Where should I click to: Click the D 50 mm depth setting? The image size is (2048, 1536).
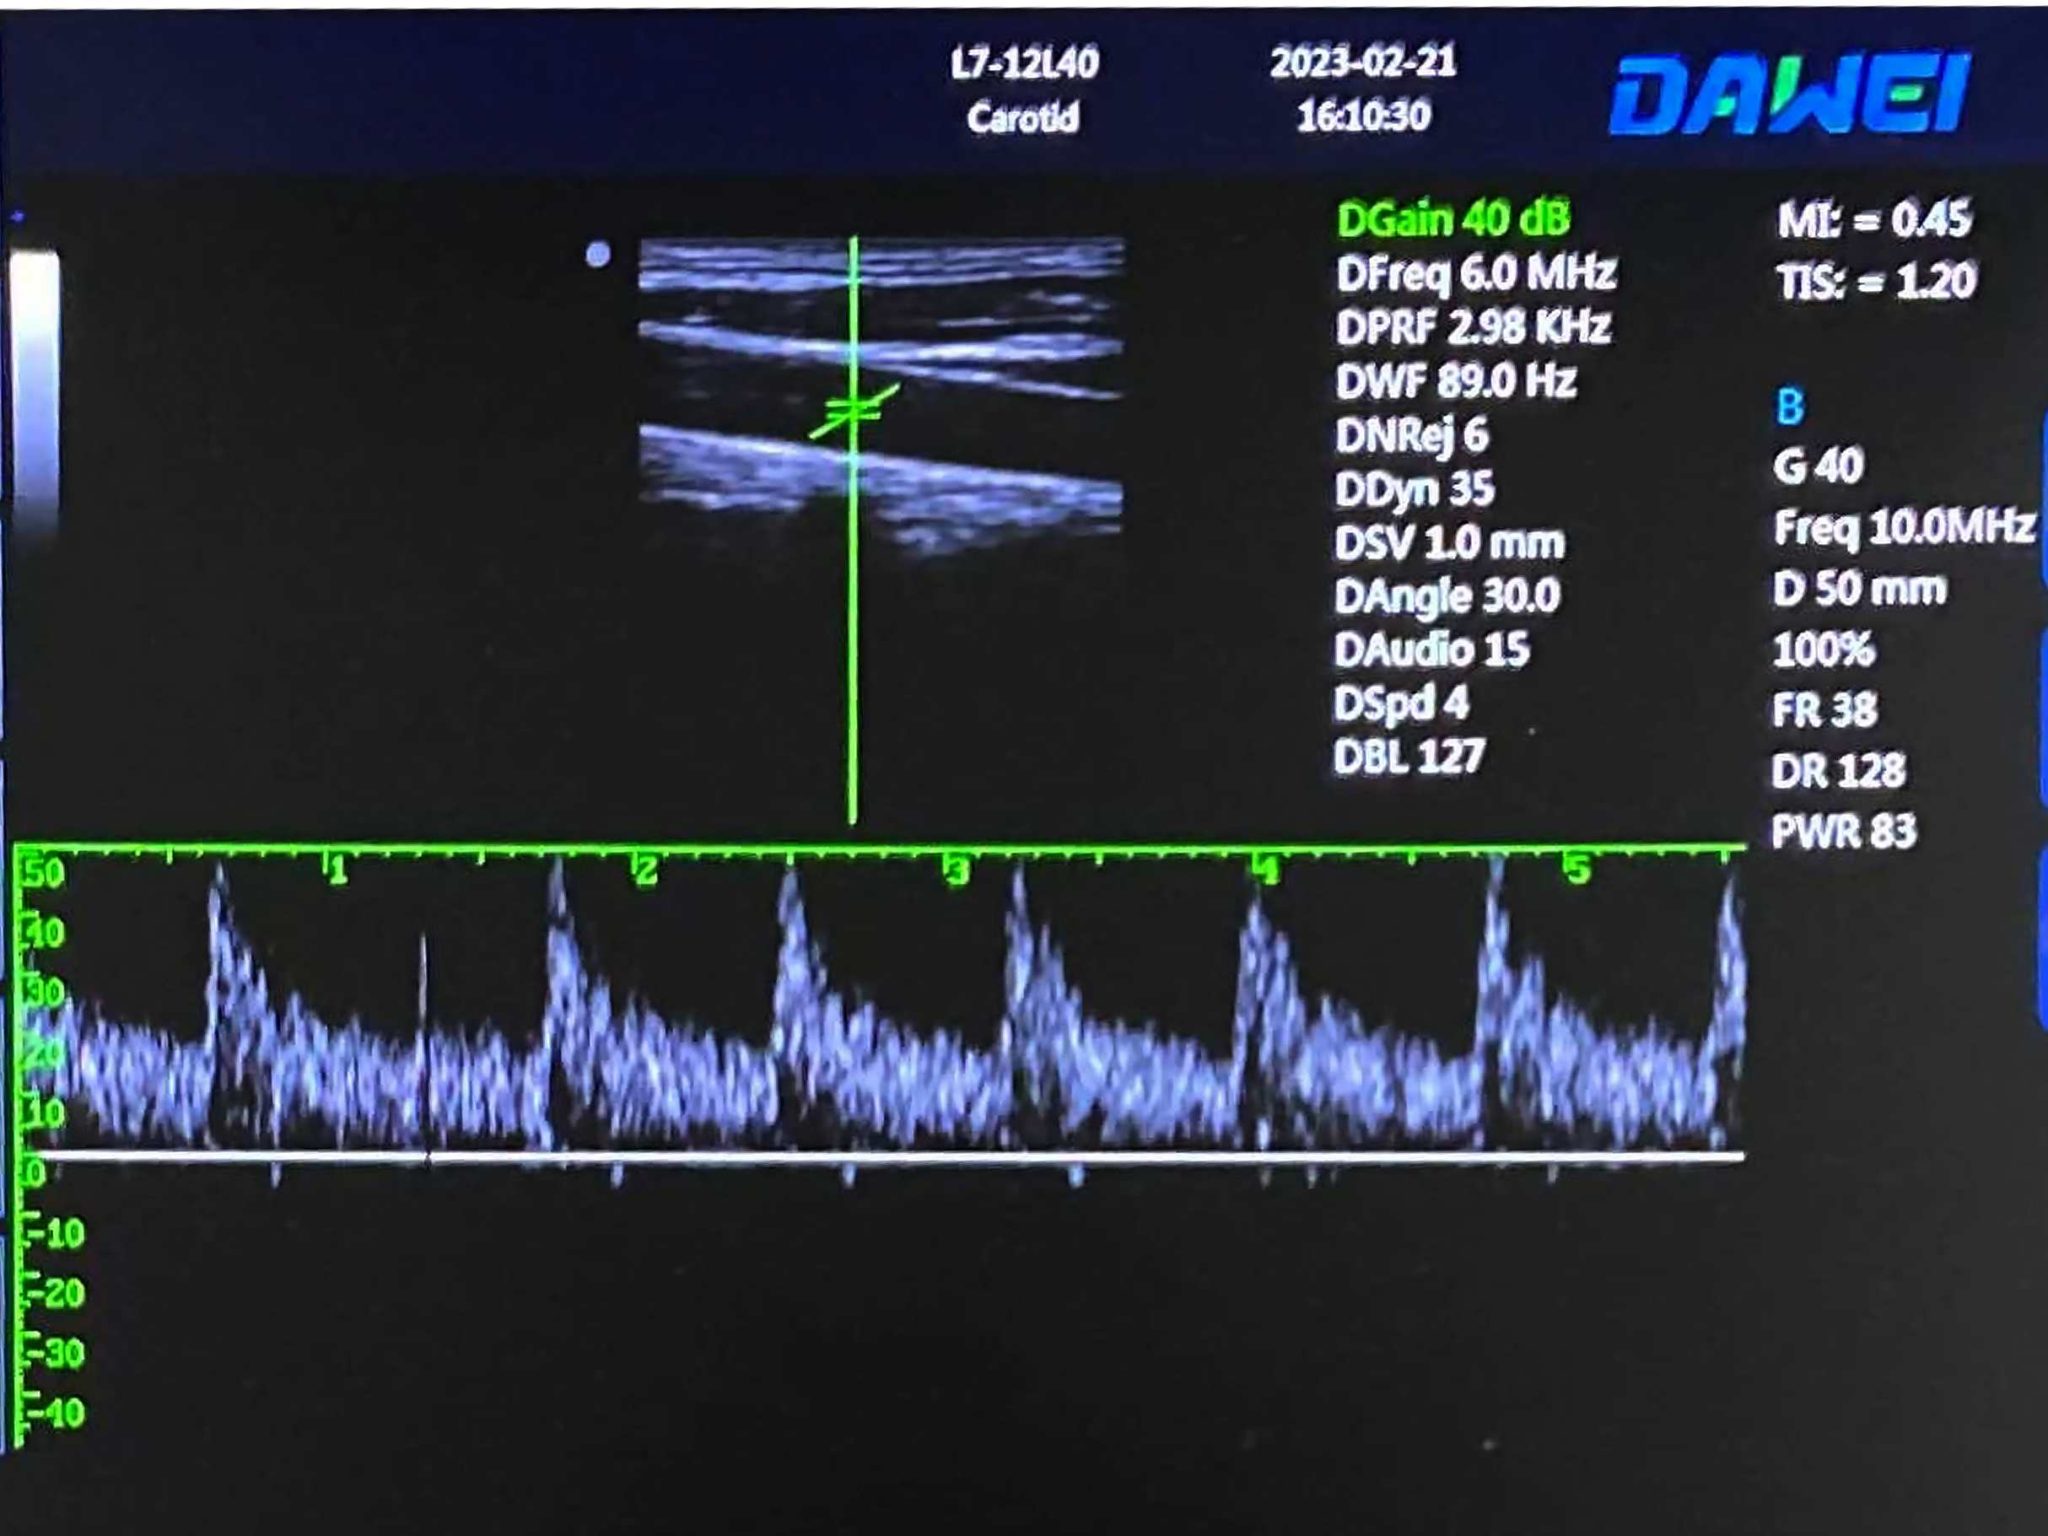click(x=1859, y=589)
